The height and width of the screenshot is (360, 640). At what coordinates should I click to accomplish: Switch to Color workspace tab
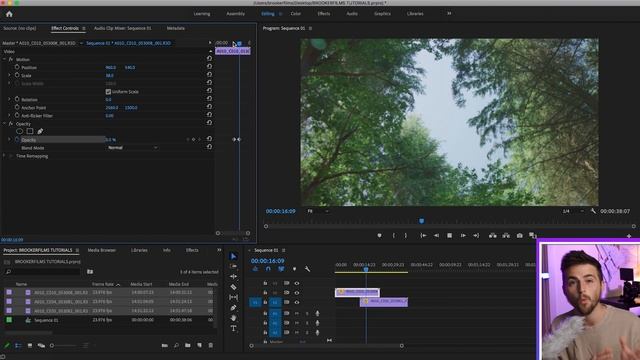tap(296, 13)
